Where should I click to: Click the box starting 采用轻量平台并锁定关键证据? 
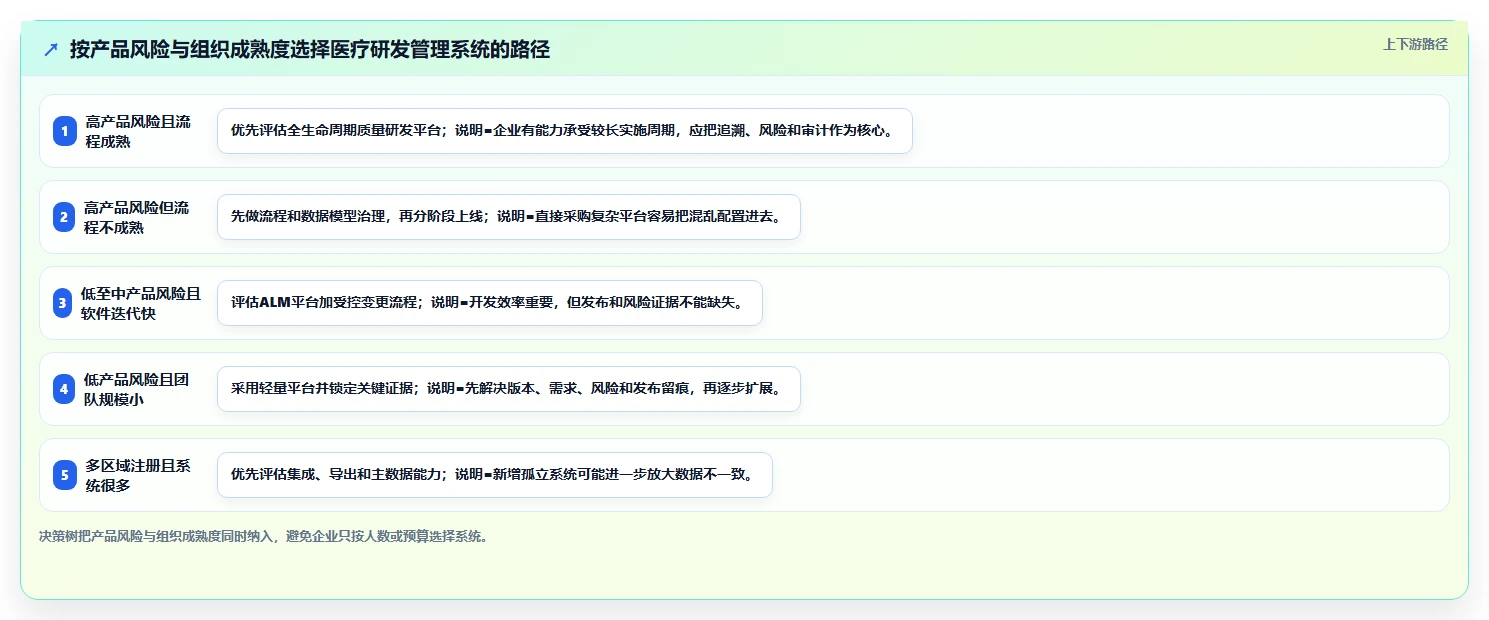click(x=509, y=389)
